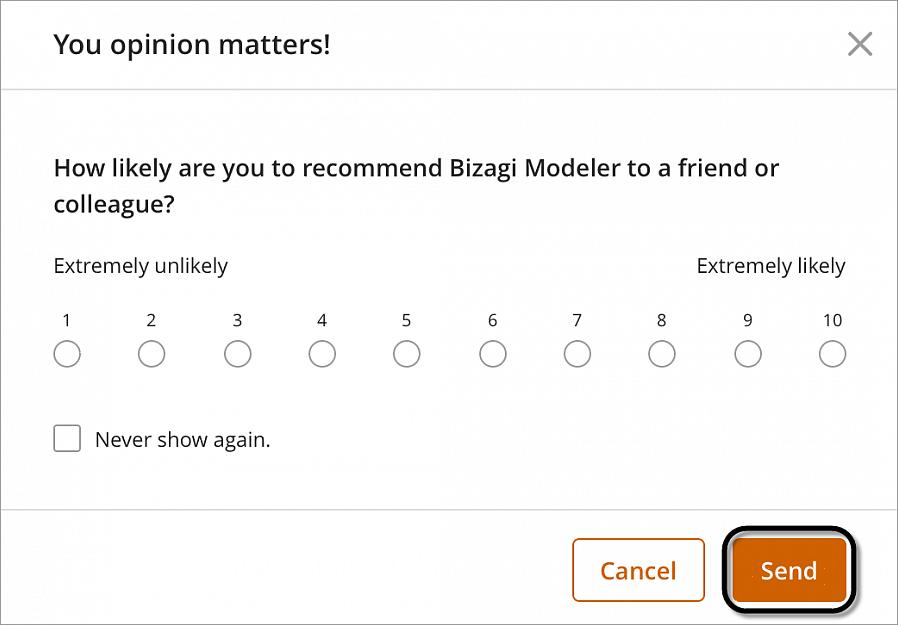
Task: Choose rating 5 radio option
Action: point(407,354)
